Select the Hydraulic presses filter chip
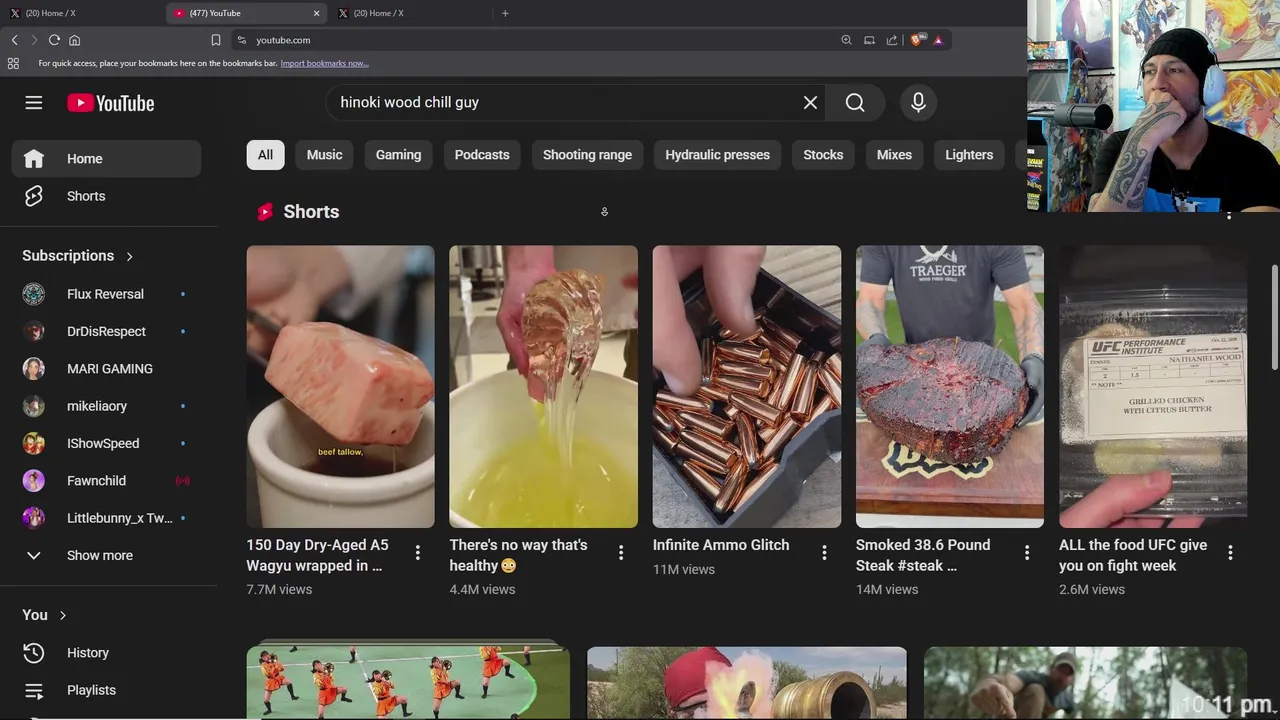Screen dimensions: 1280x720 click(717, 155)
